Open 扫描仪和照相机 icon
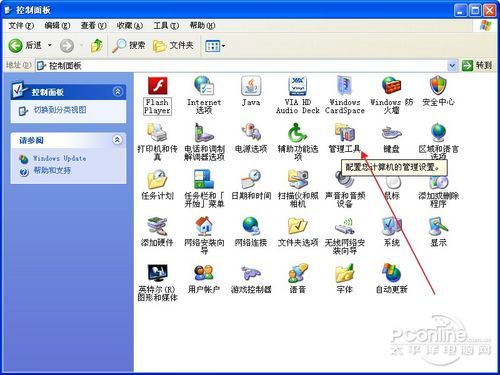Image resolution: width=500 pixels, height=375 pixels. click(298, 179)
